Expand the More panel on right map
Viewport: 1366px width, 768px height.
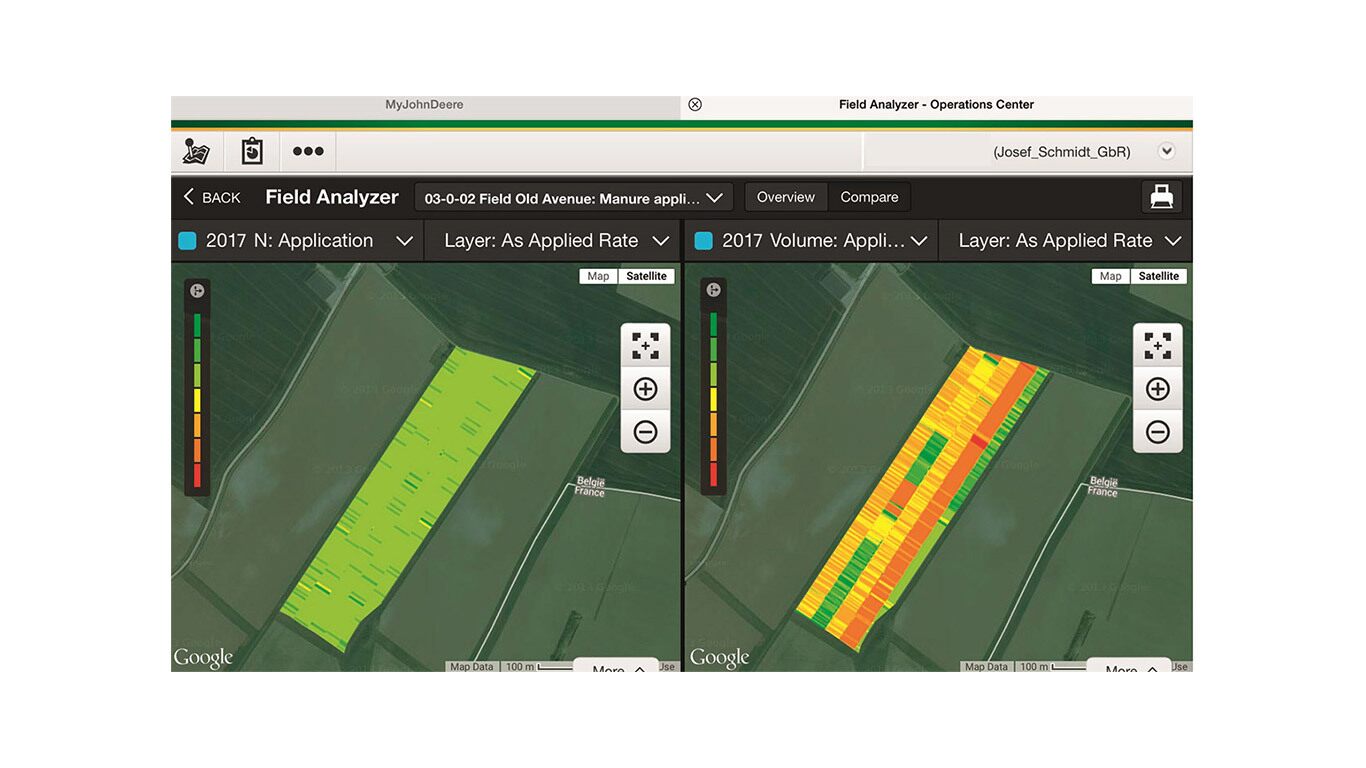pos(1129,665)
